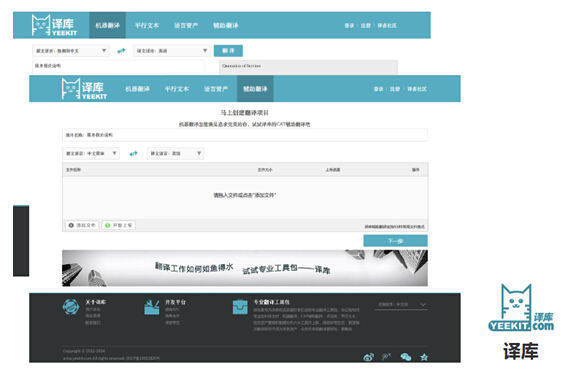Select the 机器翻译 tab in the front page header
This screenshot has height=380, width=561.
(137, 89)
